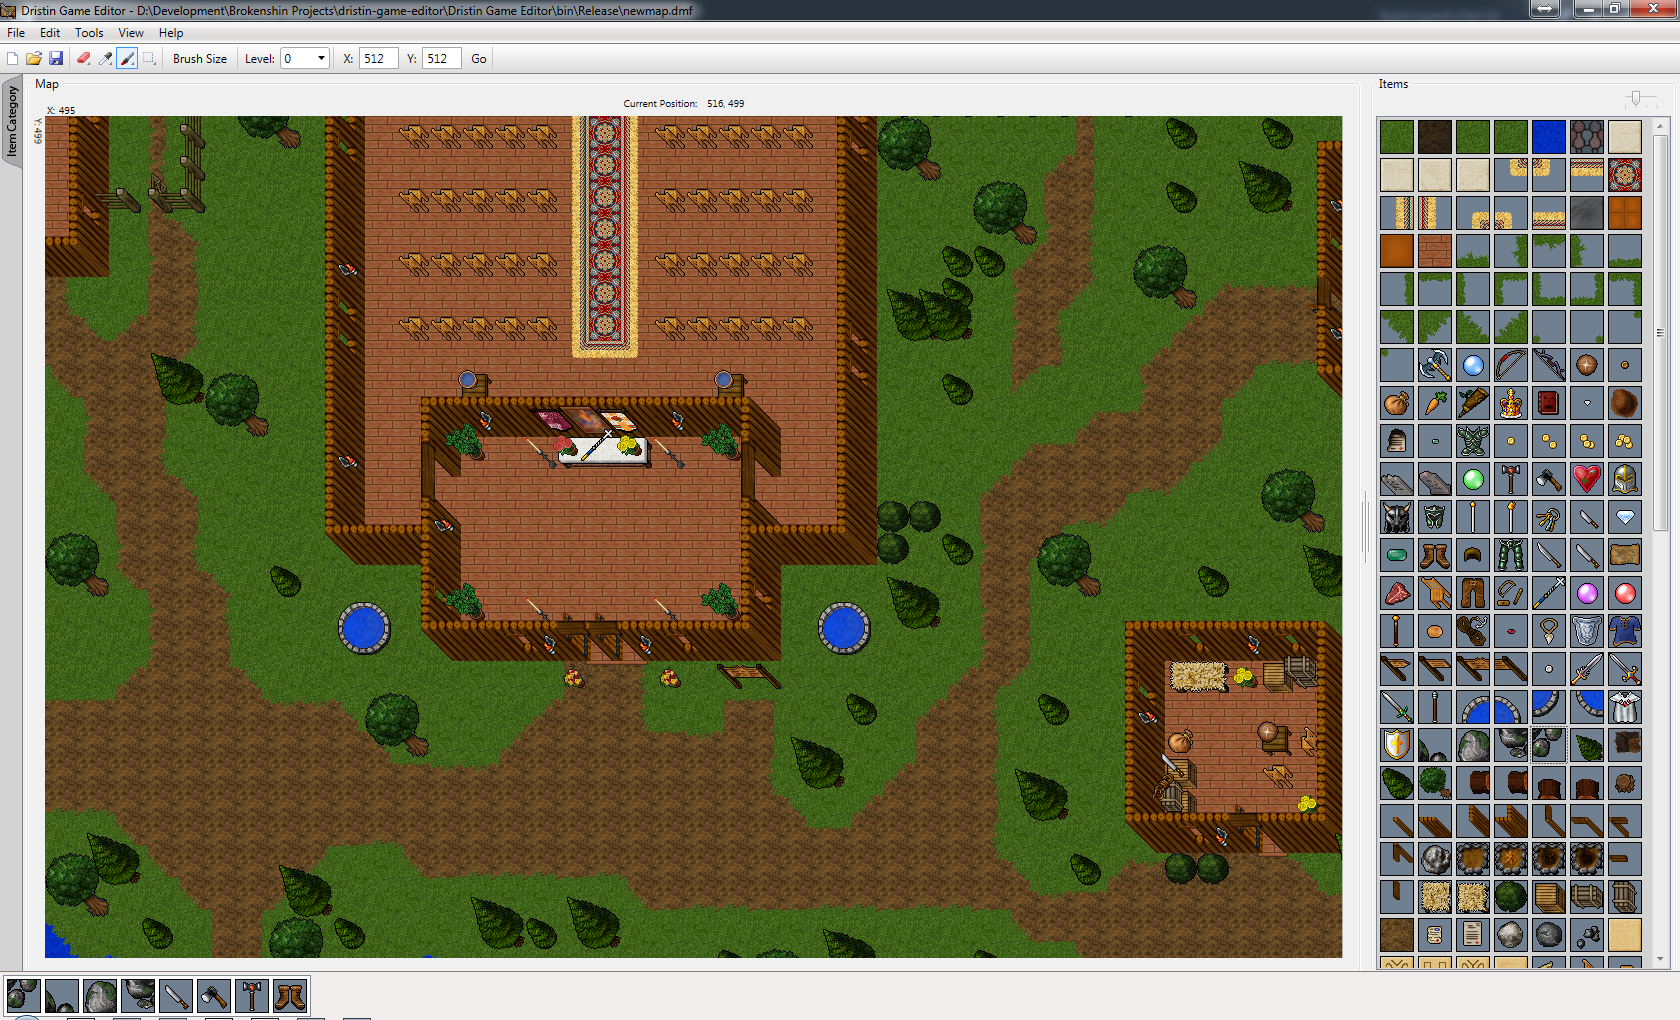Choose the red heart item
This screenshot has height=1020, width=1680.
pyautogui.click(x=1586, y=480)
